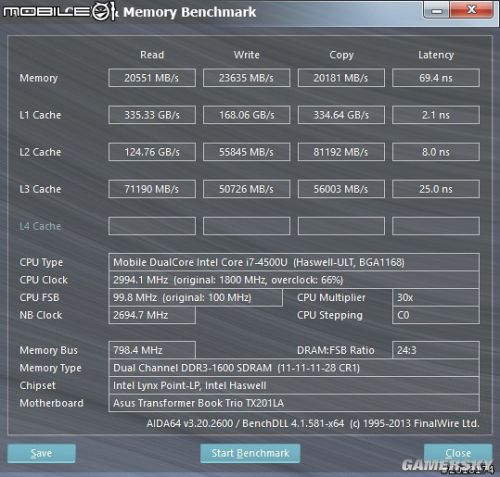Click the Memory Type description field
Viewport: 500px width, 477px height.
click(x=294, y=368)
